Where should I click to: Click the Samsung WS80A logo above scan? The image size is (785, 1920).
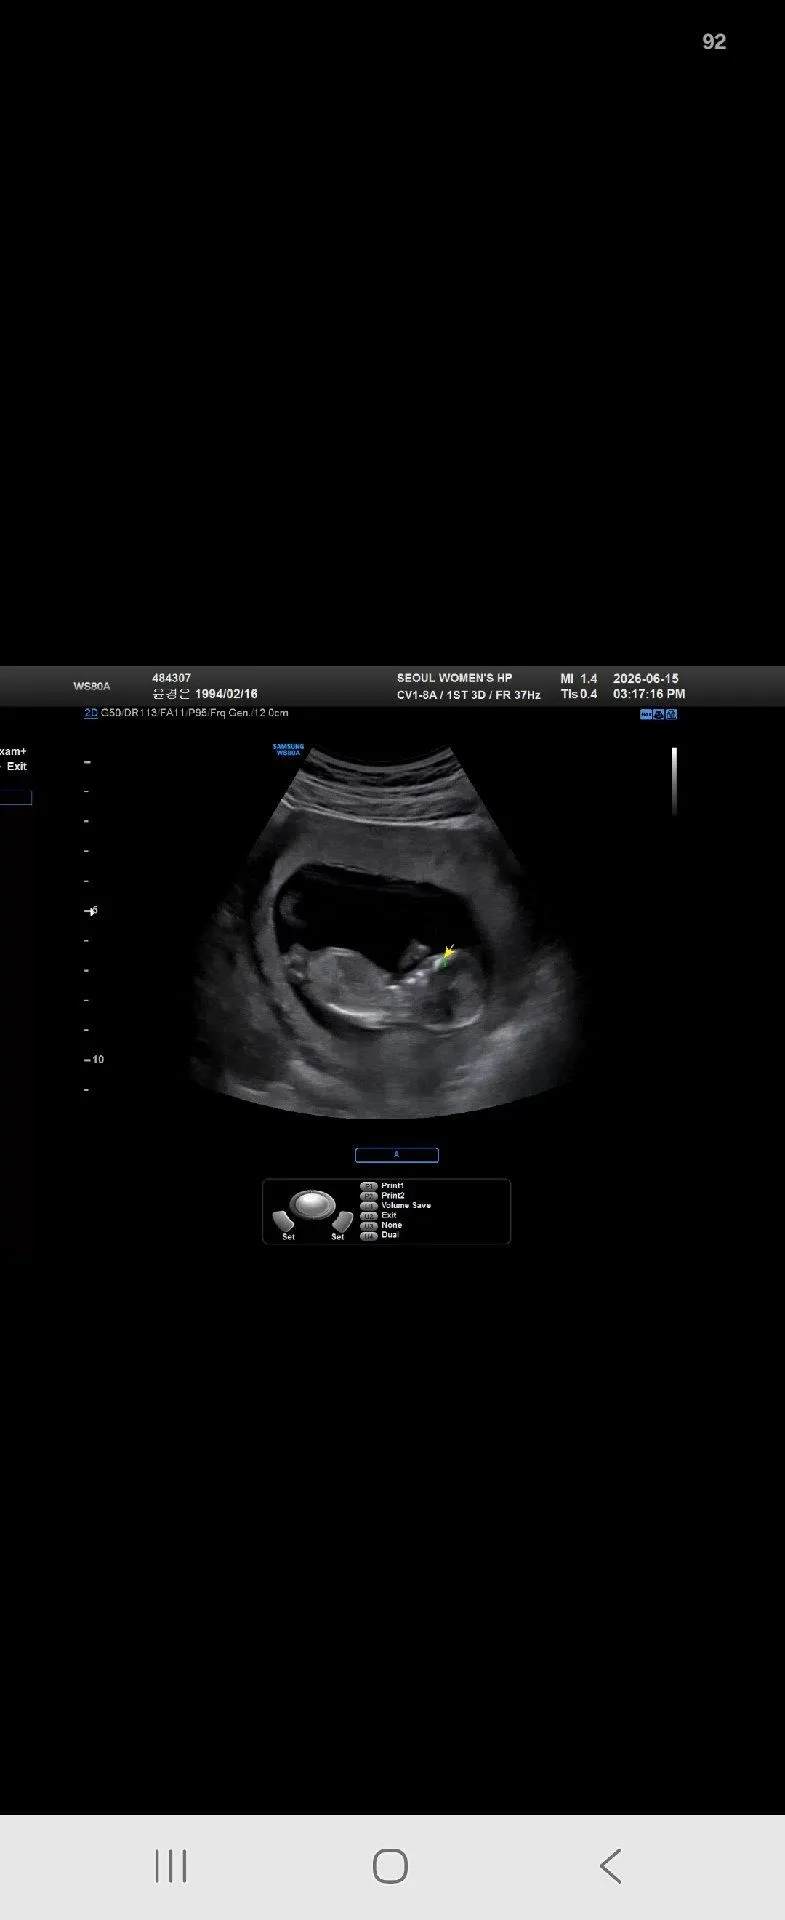coord(289,749)
